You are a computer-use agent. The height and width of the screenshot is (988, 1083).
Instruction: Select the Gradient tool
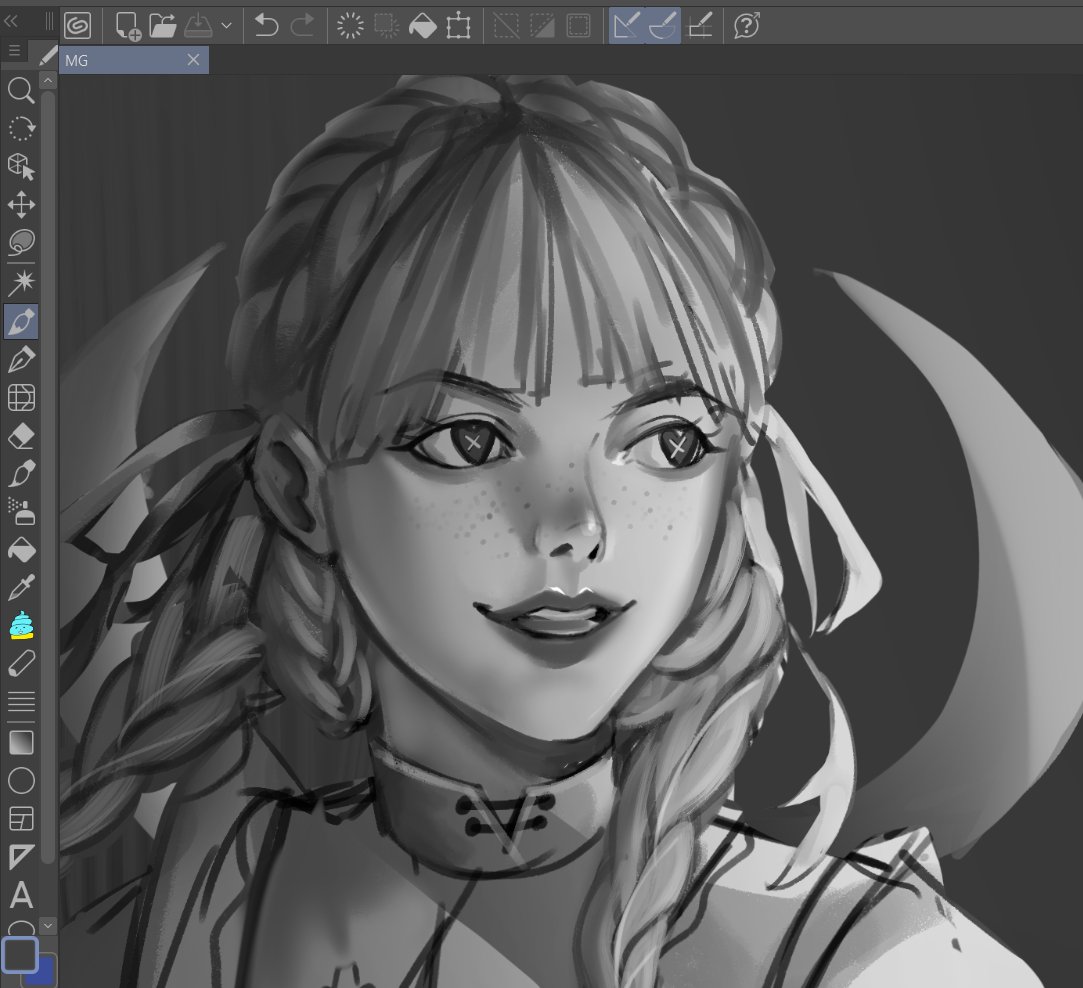point(22,742)
